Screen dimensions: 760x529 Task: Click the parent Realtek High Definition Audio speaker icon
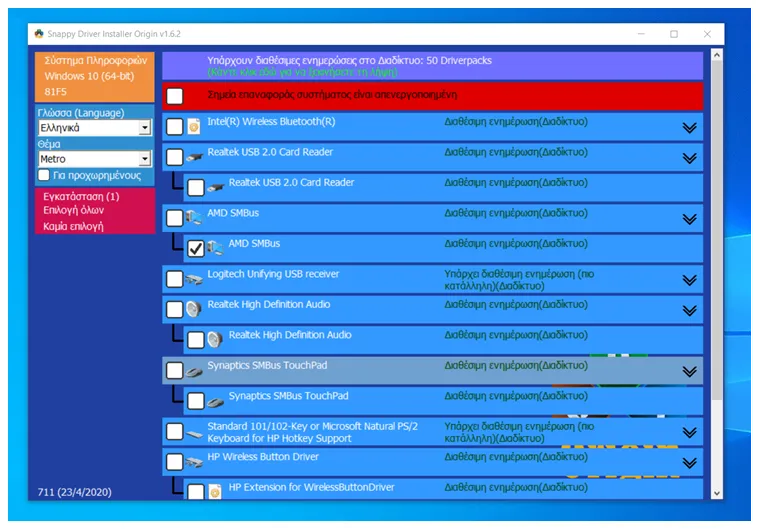pos(194,309)
